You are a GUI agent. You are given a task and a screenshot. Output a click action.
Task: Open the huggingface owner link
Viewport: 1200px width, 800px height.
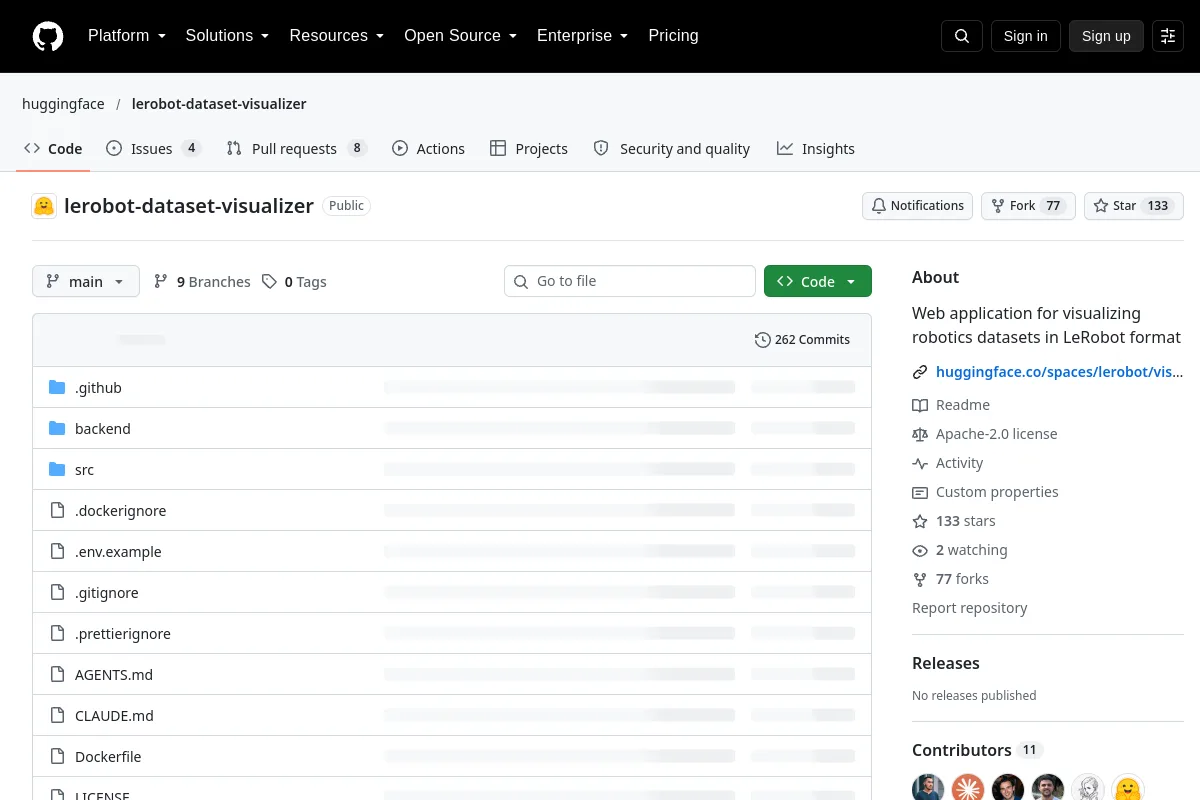click(63, 104)
